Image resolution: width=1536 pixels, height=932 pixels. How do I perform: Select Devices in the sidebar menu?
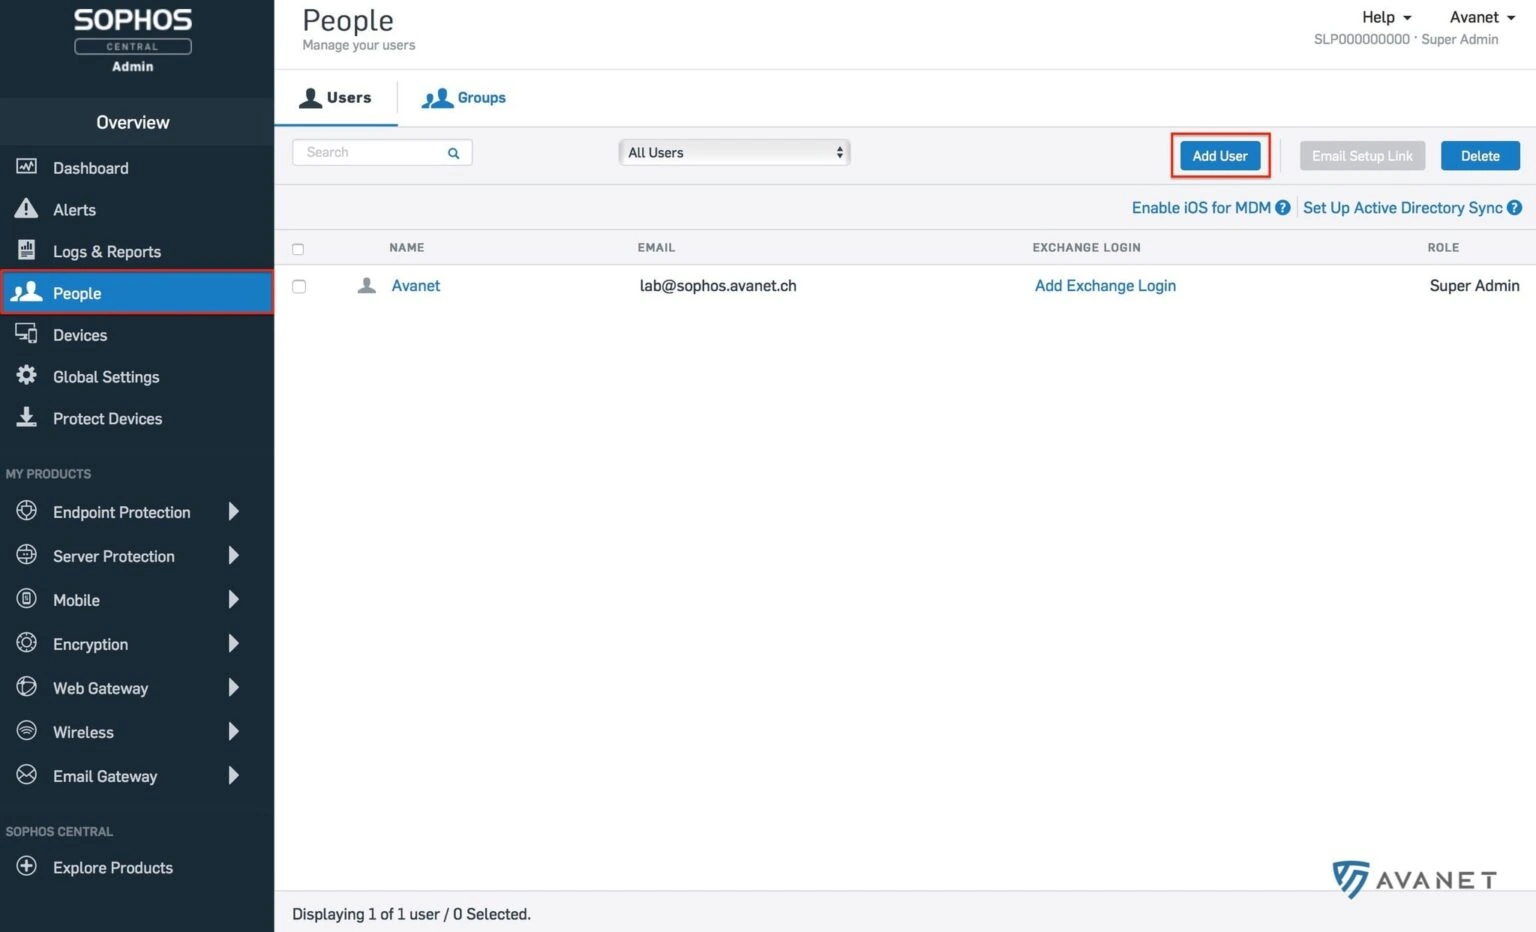coord(80,335)
